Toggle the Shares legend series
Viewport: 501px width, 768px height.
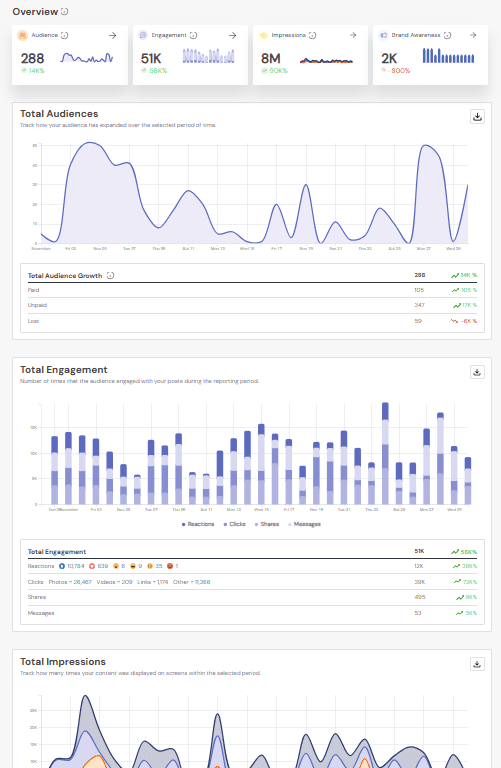[267, 524]
